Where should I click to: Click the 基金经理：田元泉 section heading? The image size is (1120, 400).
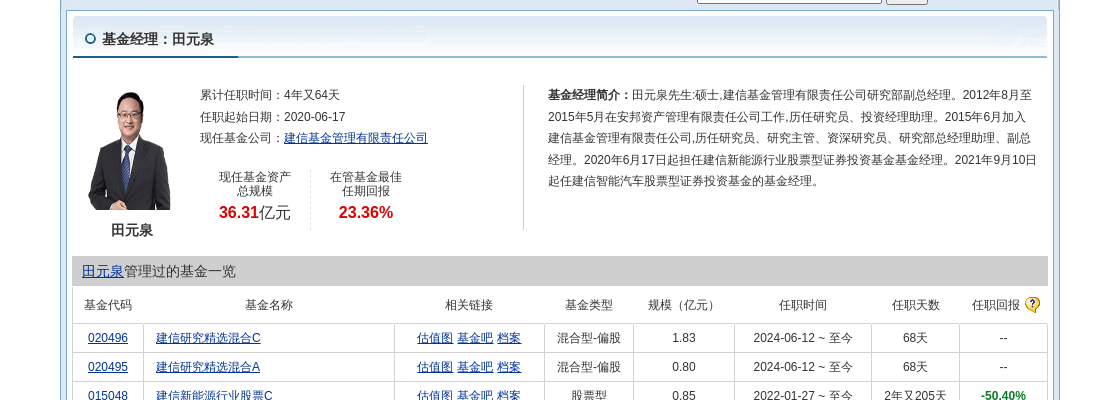158,39
